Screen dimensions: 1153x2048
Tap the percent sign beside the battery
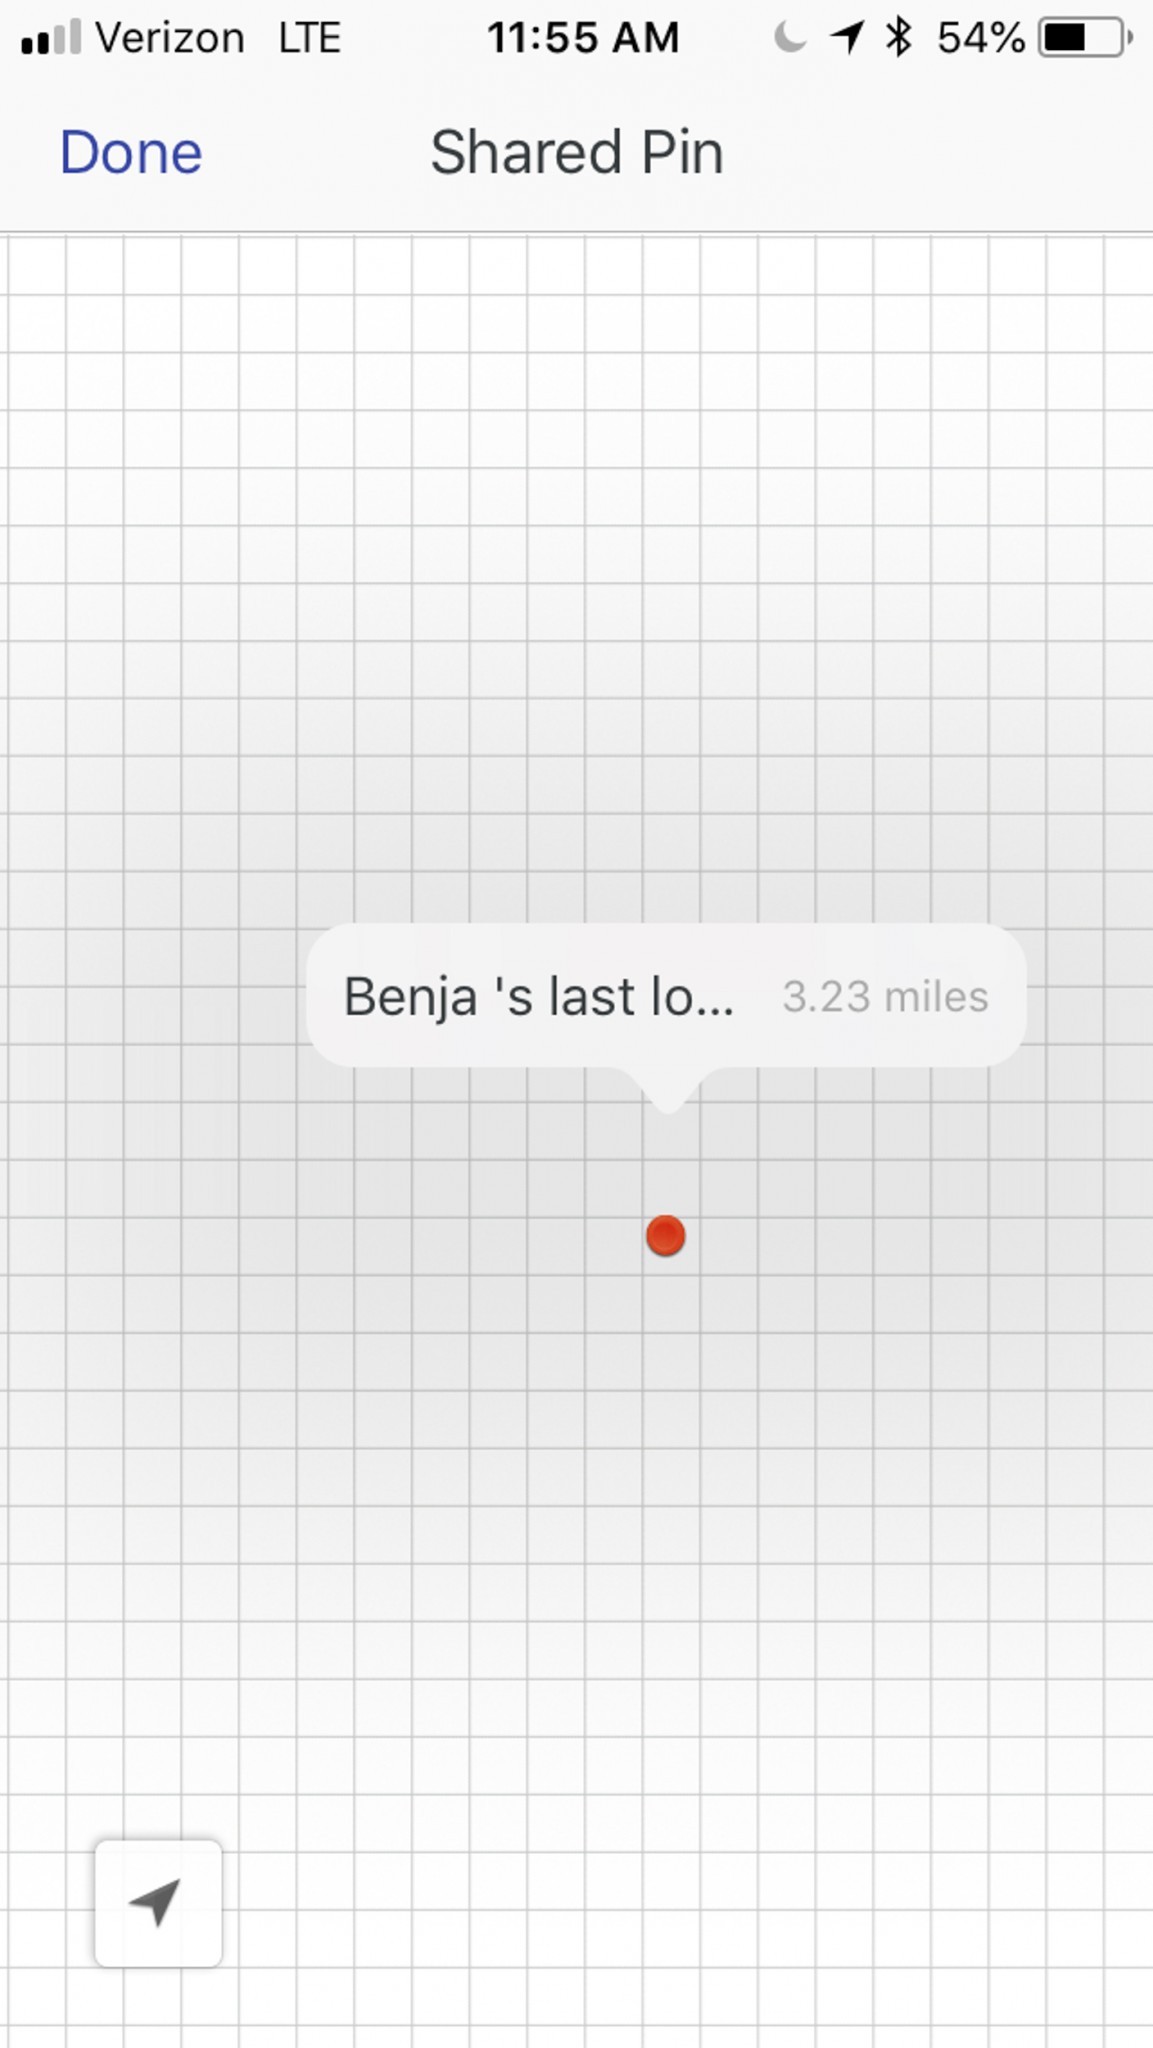pyautogui.click(x=1008, y=38)
